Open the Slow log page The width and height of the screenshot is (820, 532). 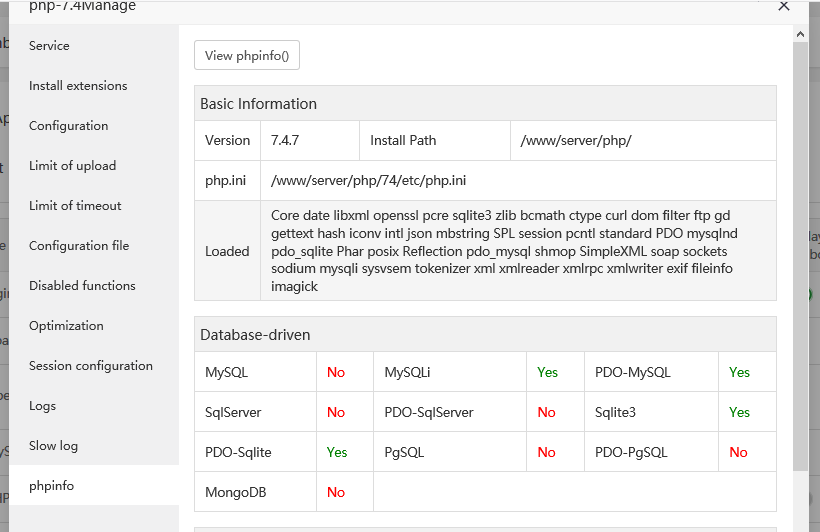click(53, 446)
